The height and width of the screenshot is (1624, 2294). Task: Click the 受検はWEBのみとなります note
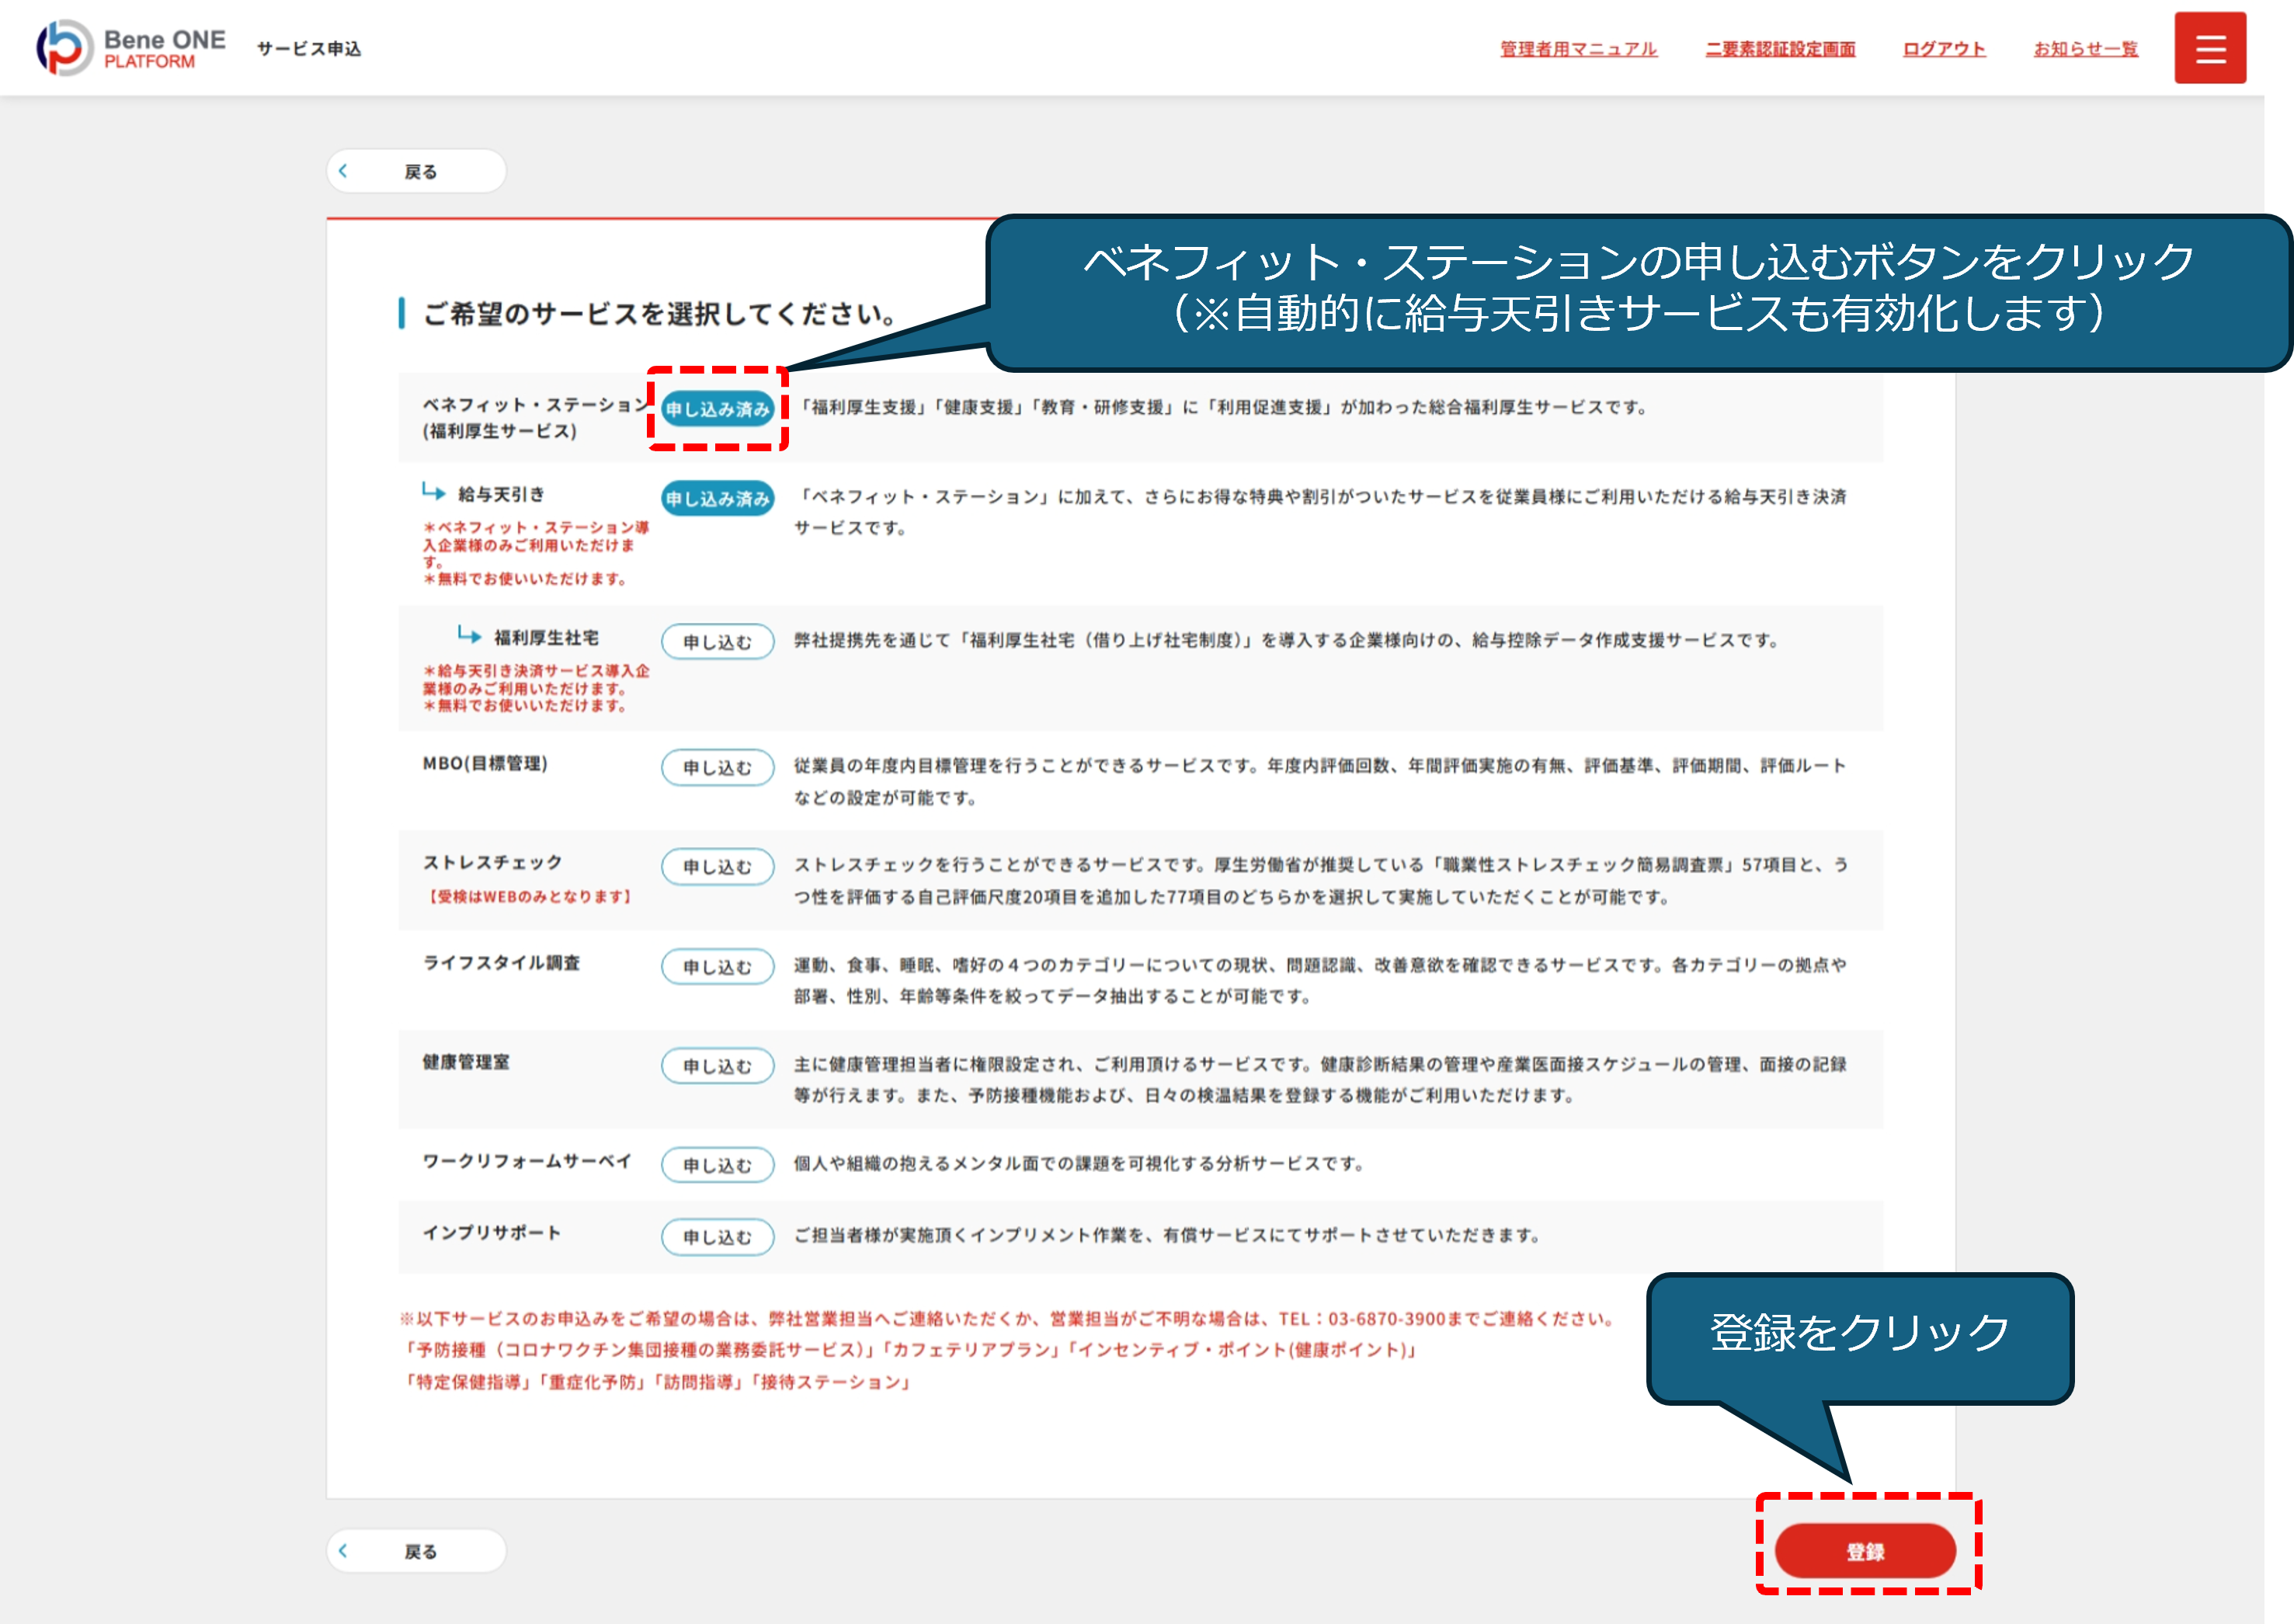529,897
